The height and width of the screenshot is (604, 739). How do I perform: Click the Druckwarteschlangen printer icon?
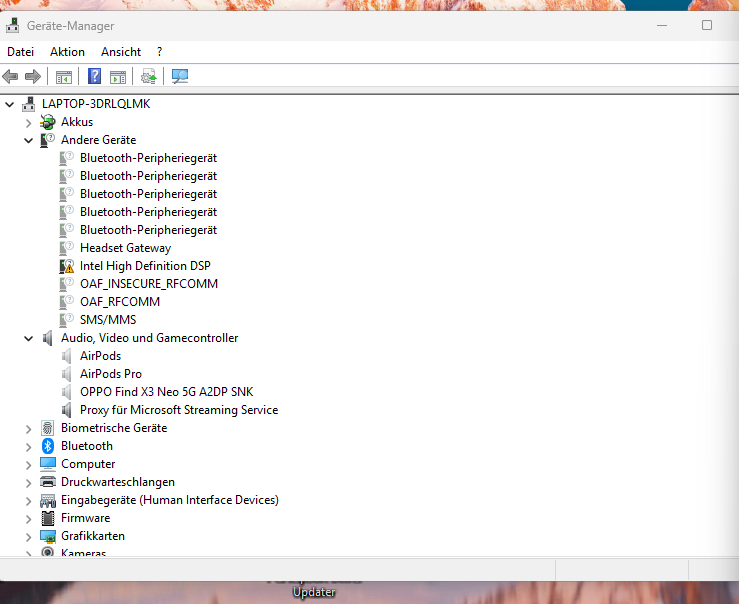click(48, 482)
